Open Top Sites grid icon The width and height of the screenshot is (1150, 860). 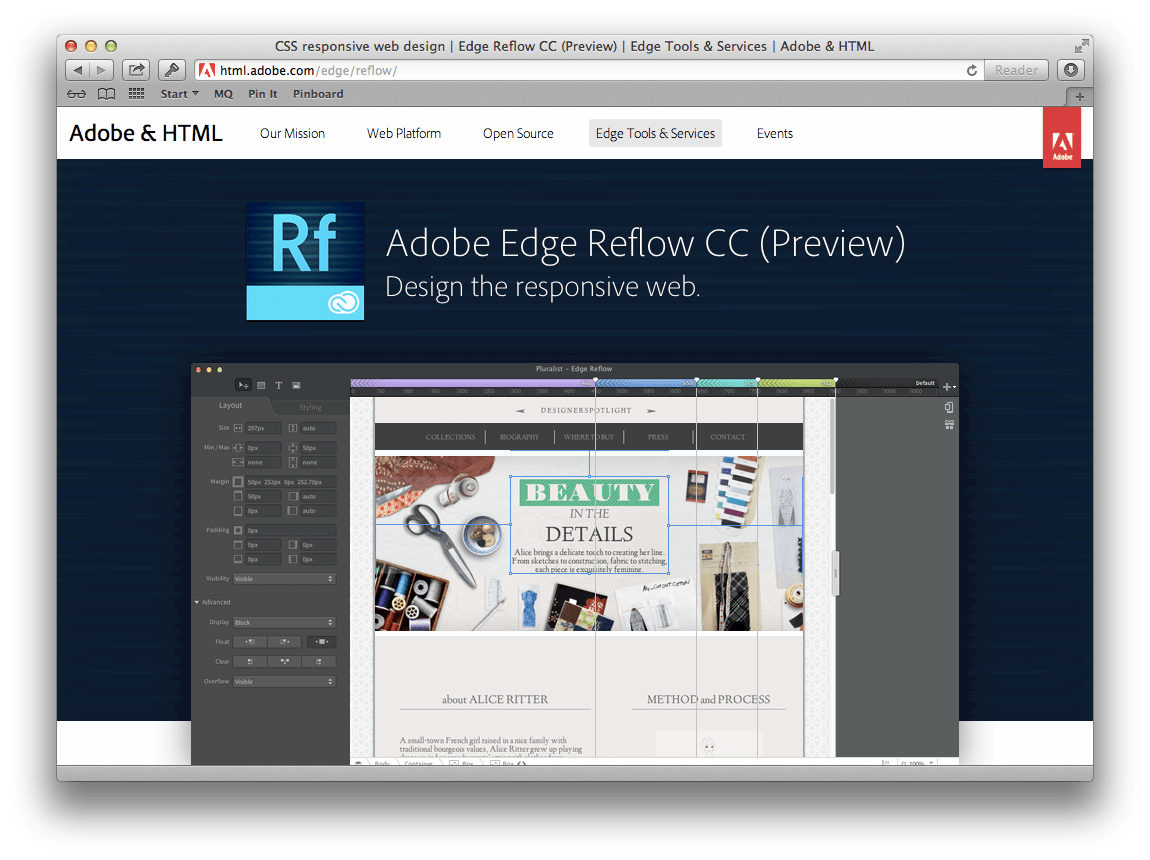(x=136, y=94)
